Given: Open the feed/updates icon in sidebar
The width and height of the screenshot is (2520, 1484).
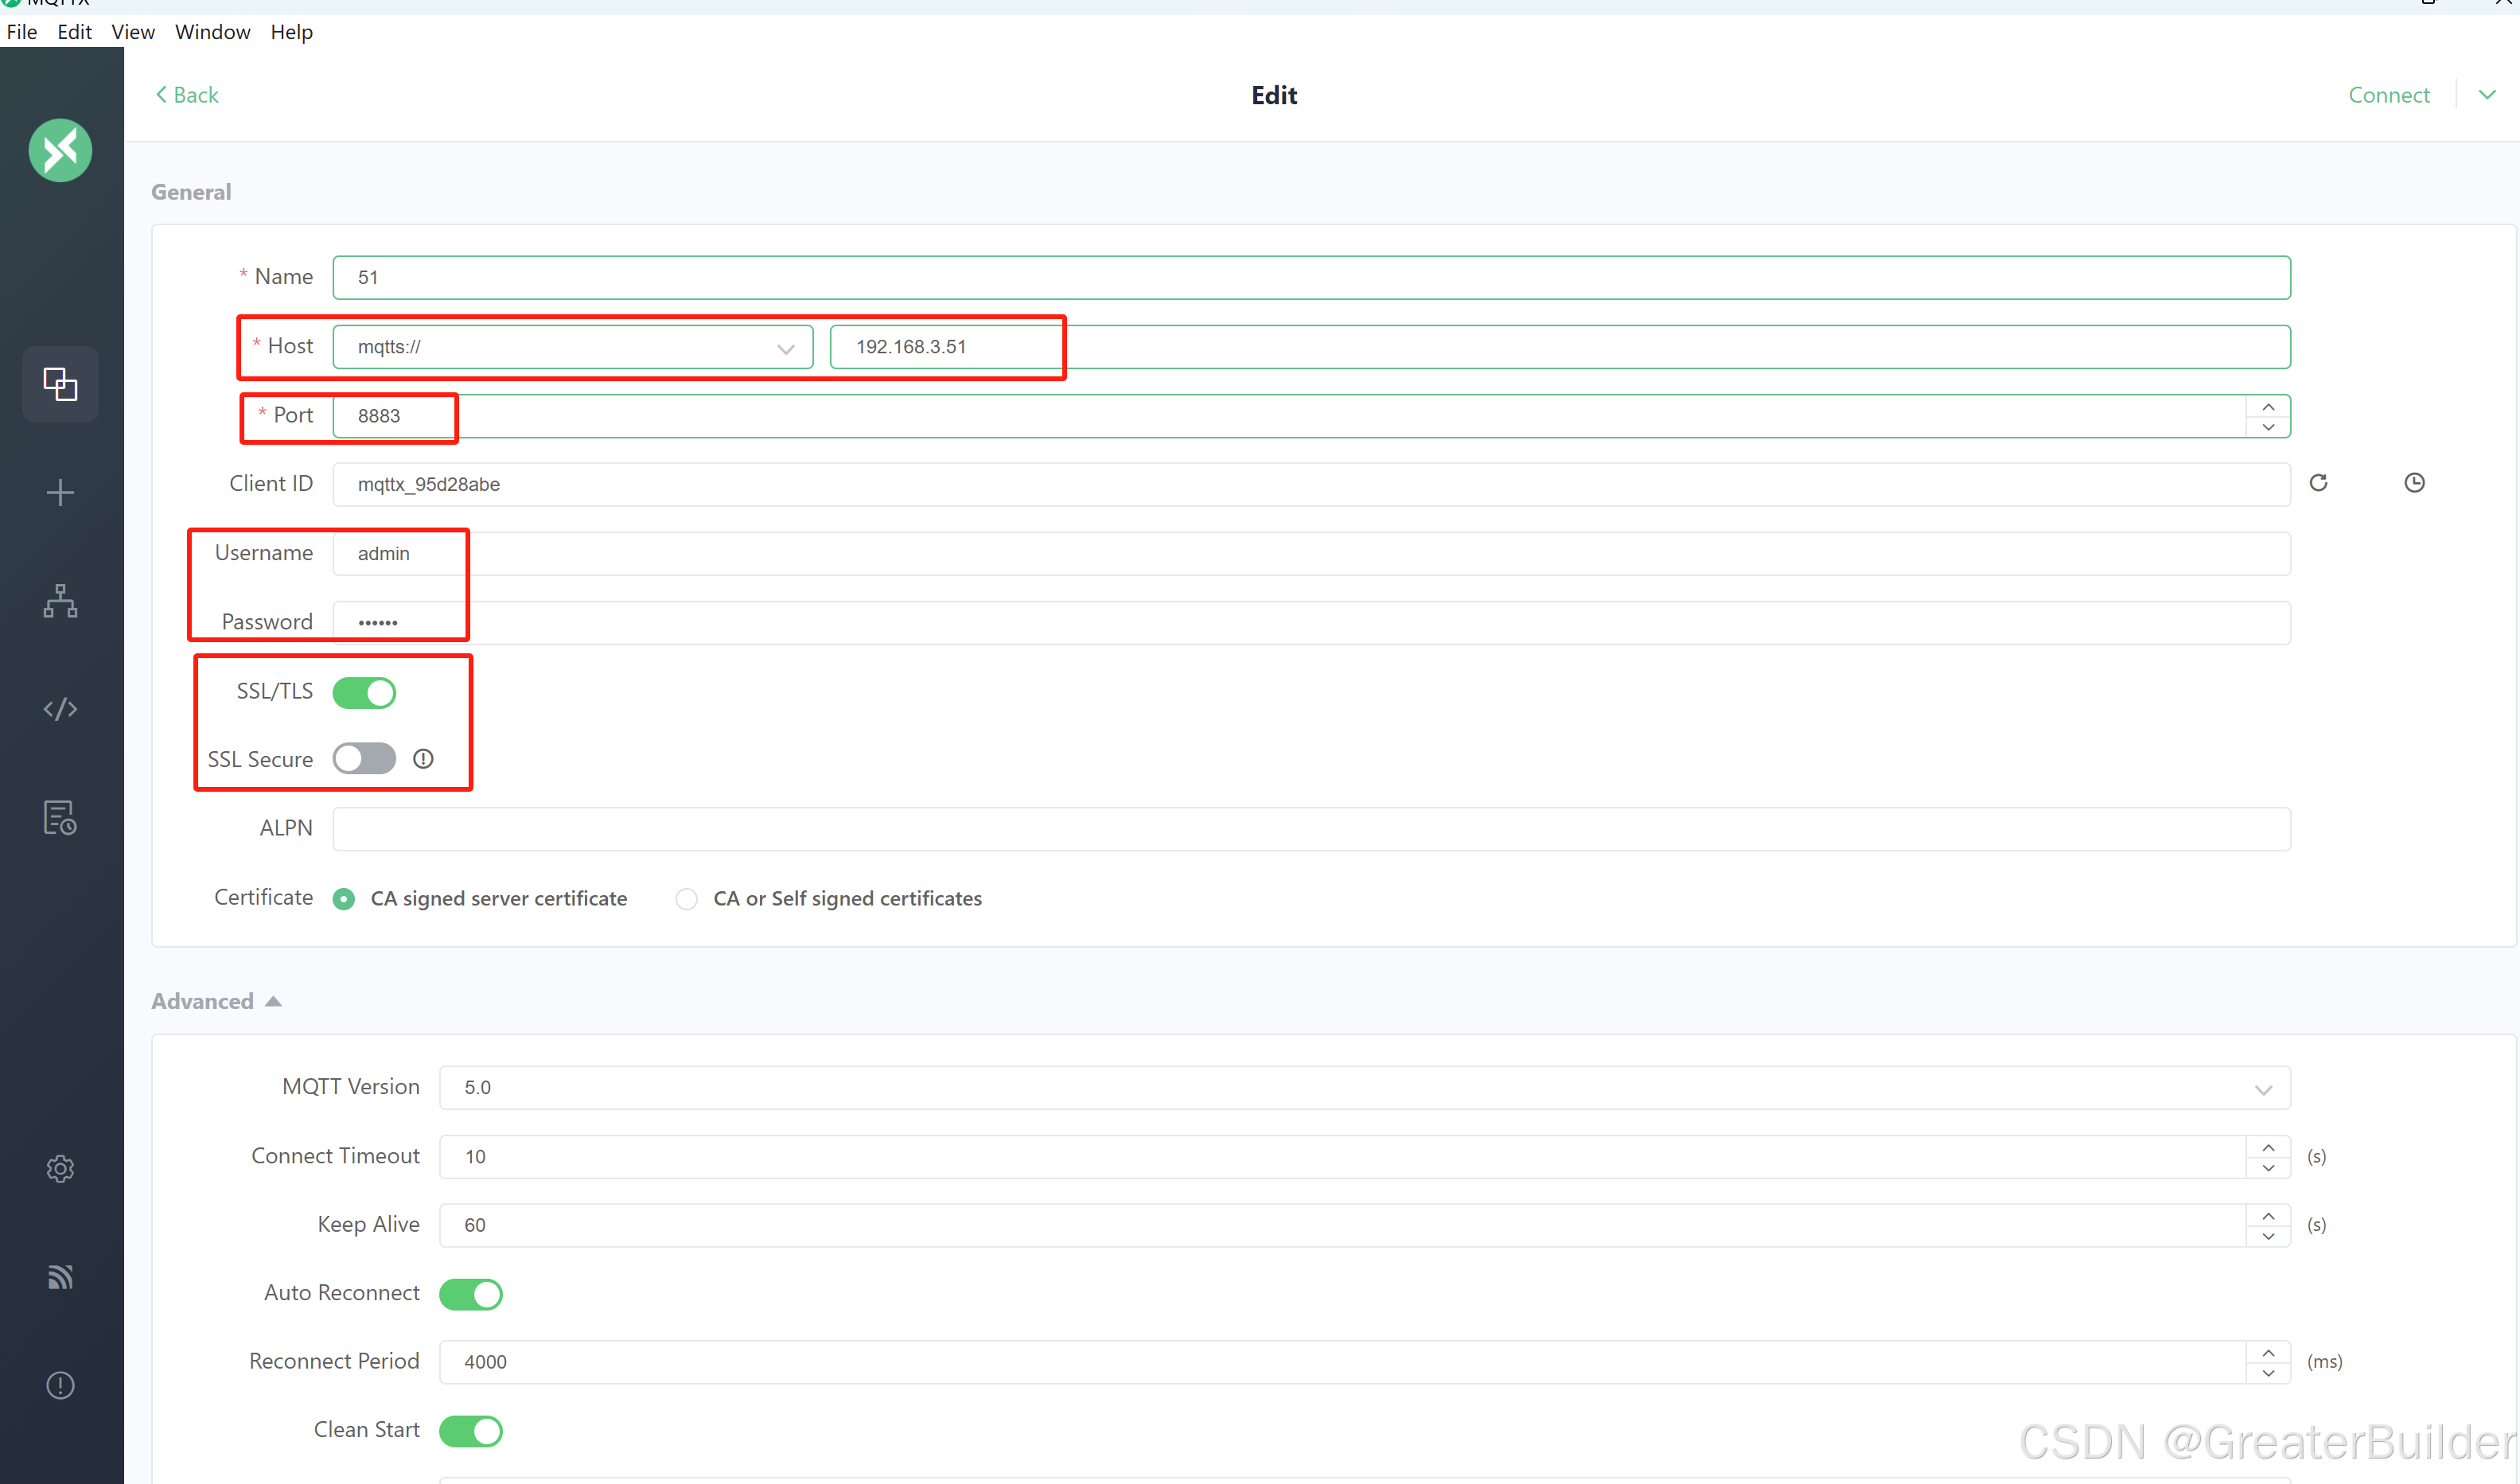Looking at the screenshot, I should point(60,1277).
